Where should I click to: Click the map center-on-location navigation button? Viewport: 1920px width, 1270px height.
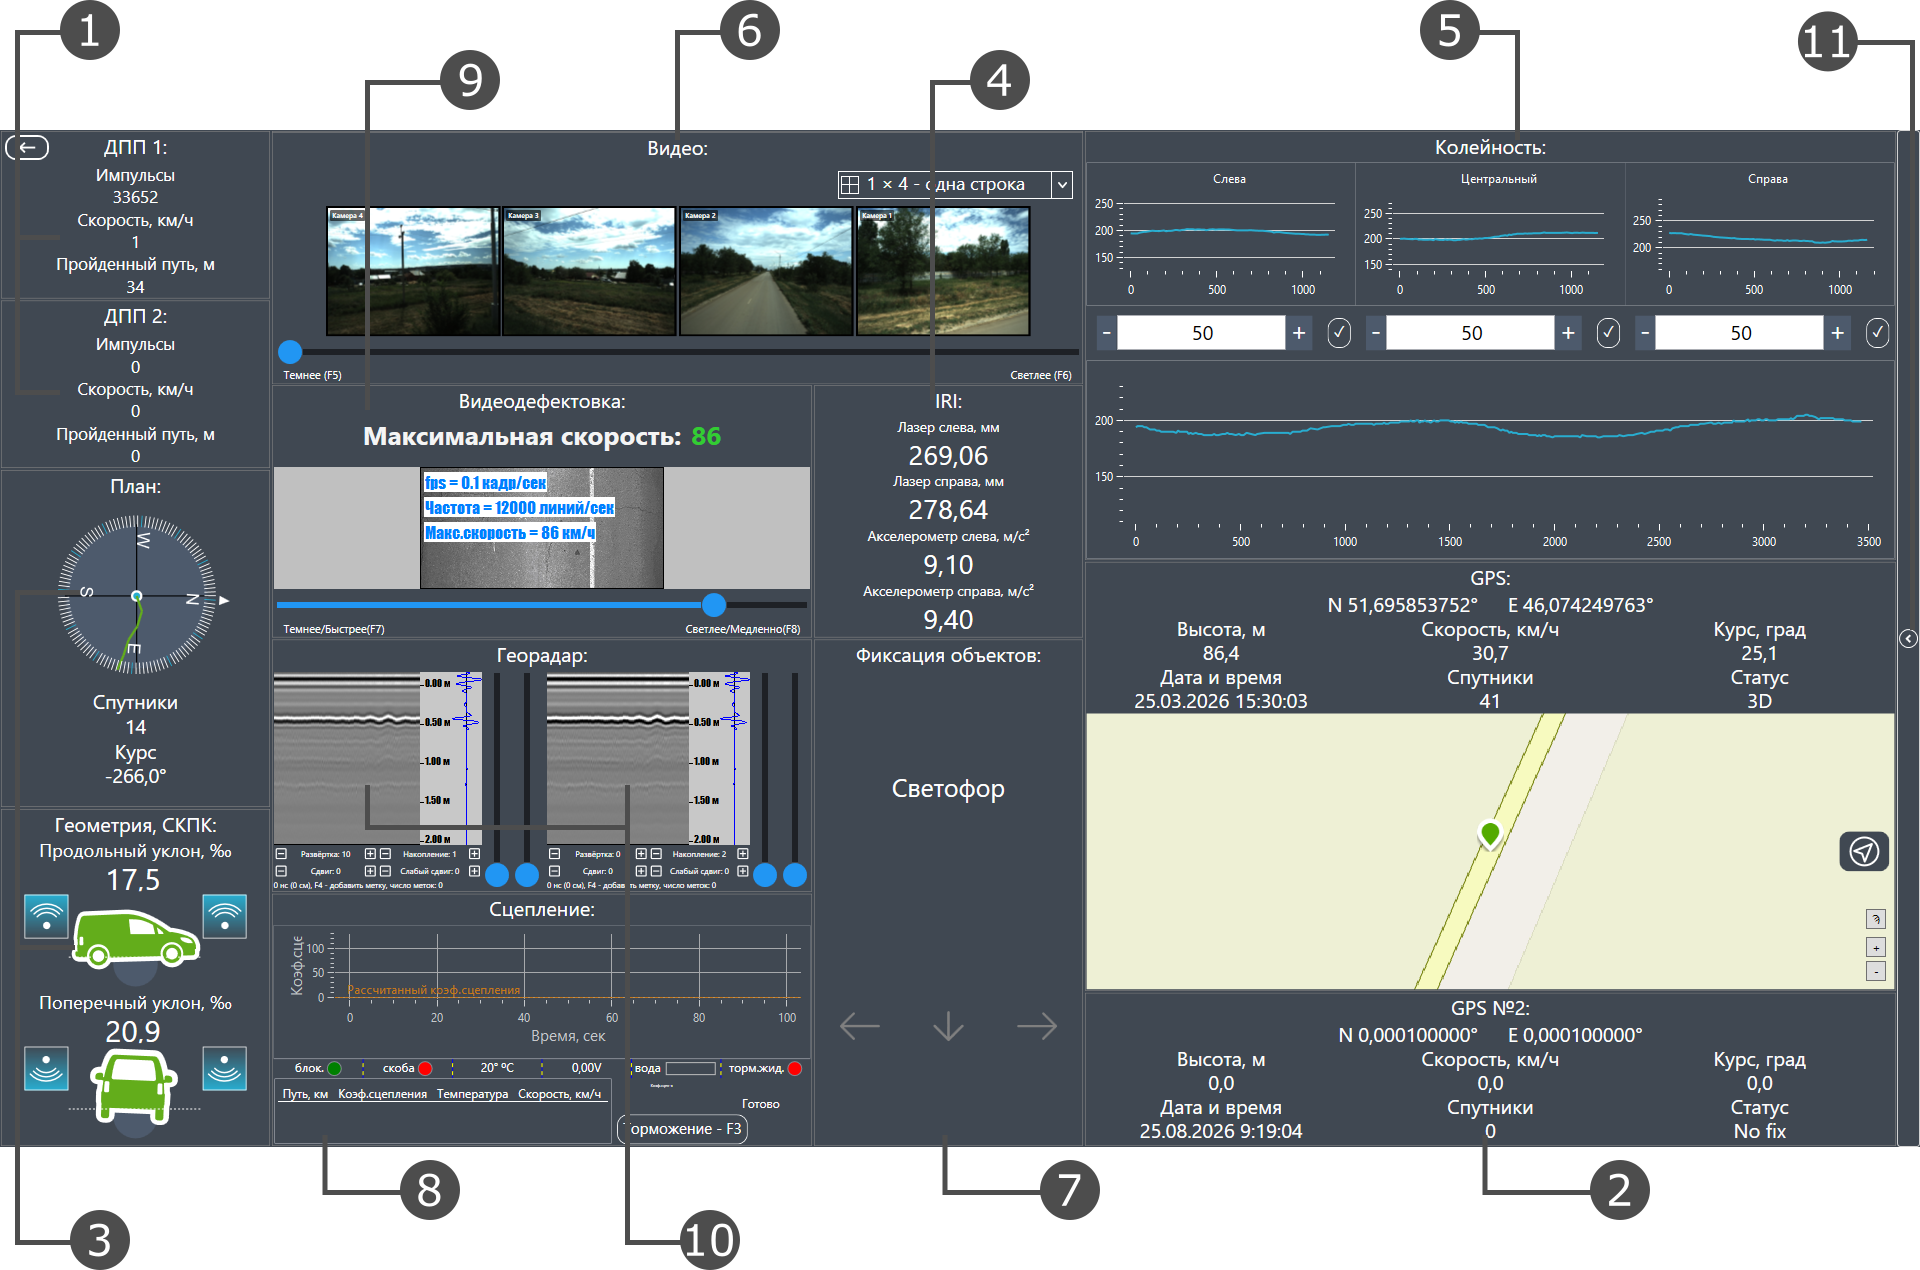[1864, 851]
